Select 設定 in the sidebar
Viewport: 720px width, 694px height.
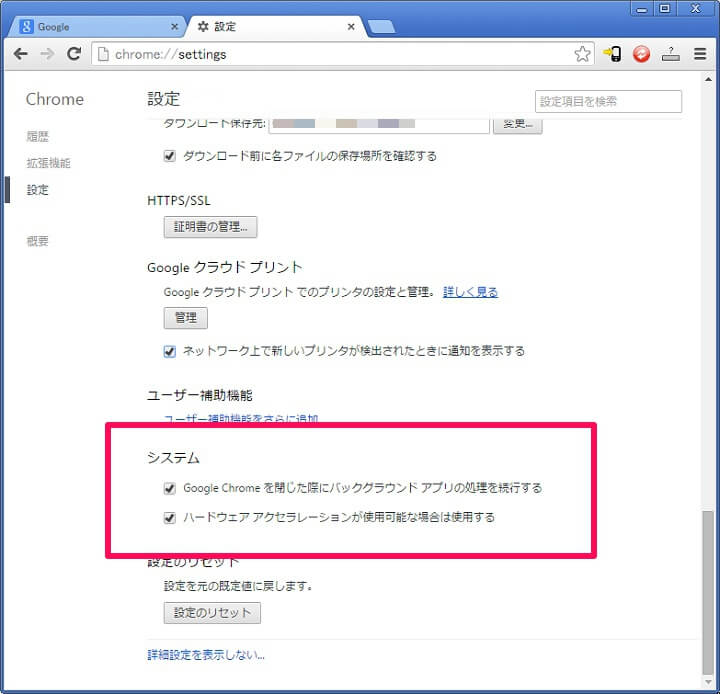(38, 189)
